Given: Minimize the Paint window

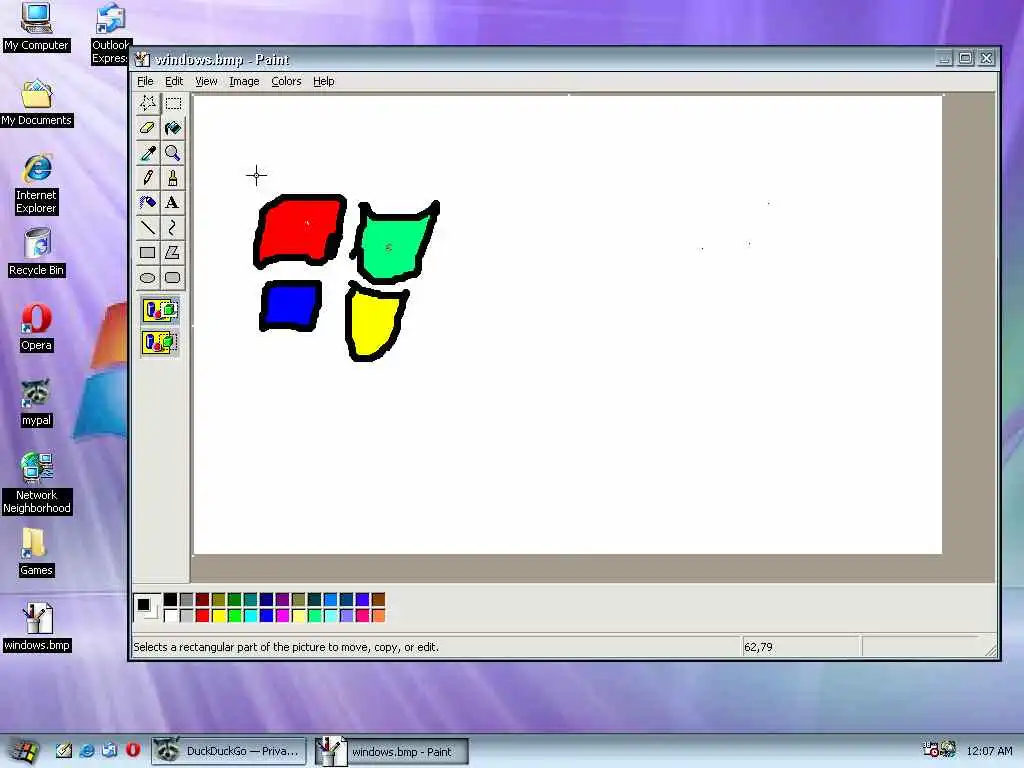Looking at the screenshot, I should click(x=944, y=59).
